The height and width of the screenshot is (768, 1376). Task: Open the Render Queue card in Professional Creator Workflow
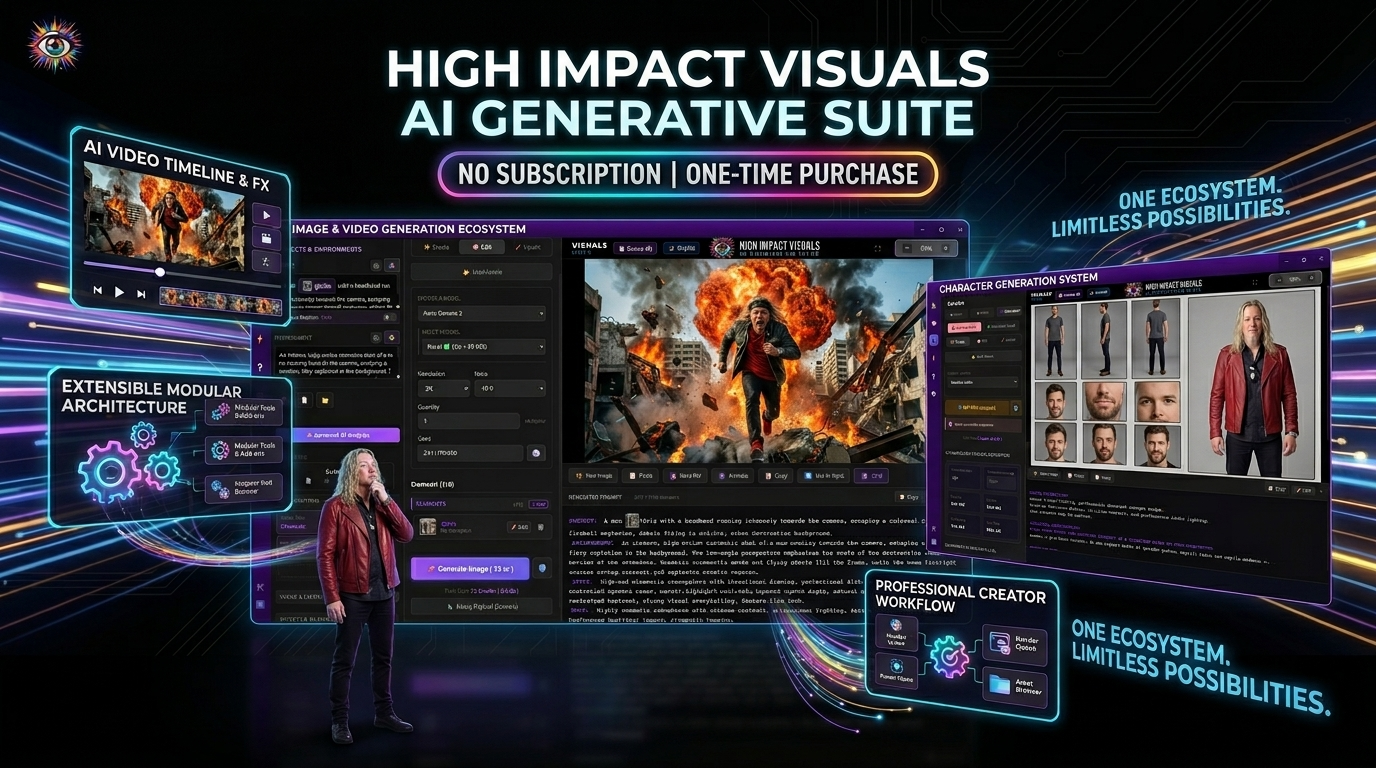(x=1014, y=646)
